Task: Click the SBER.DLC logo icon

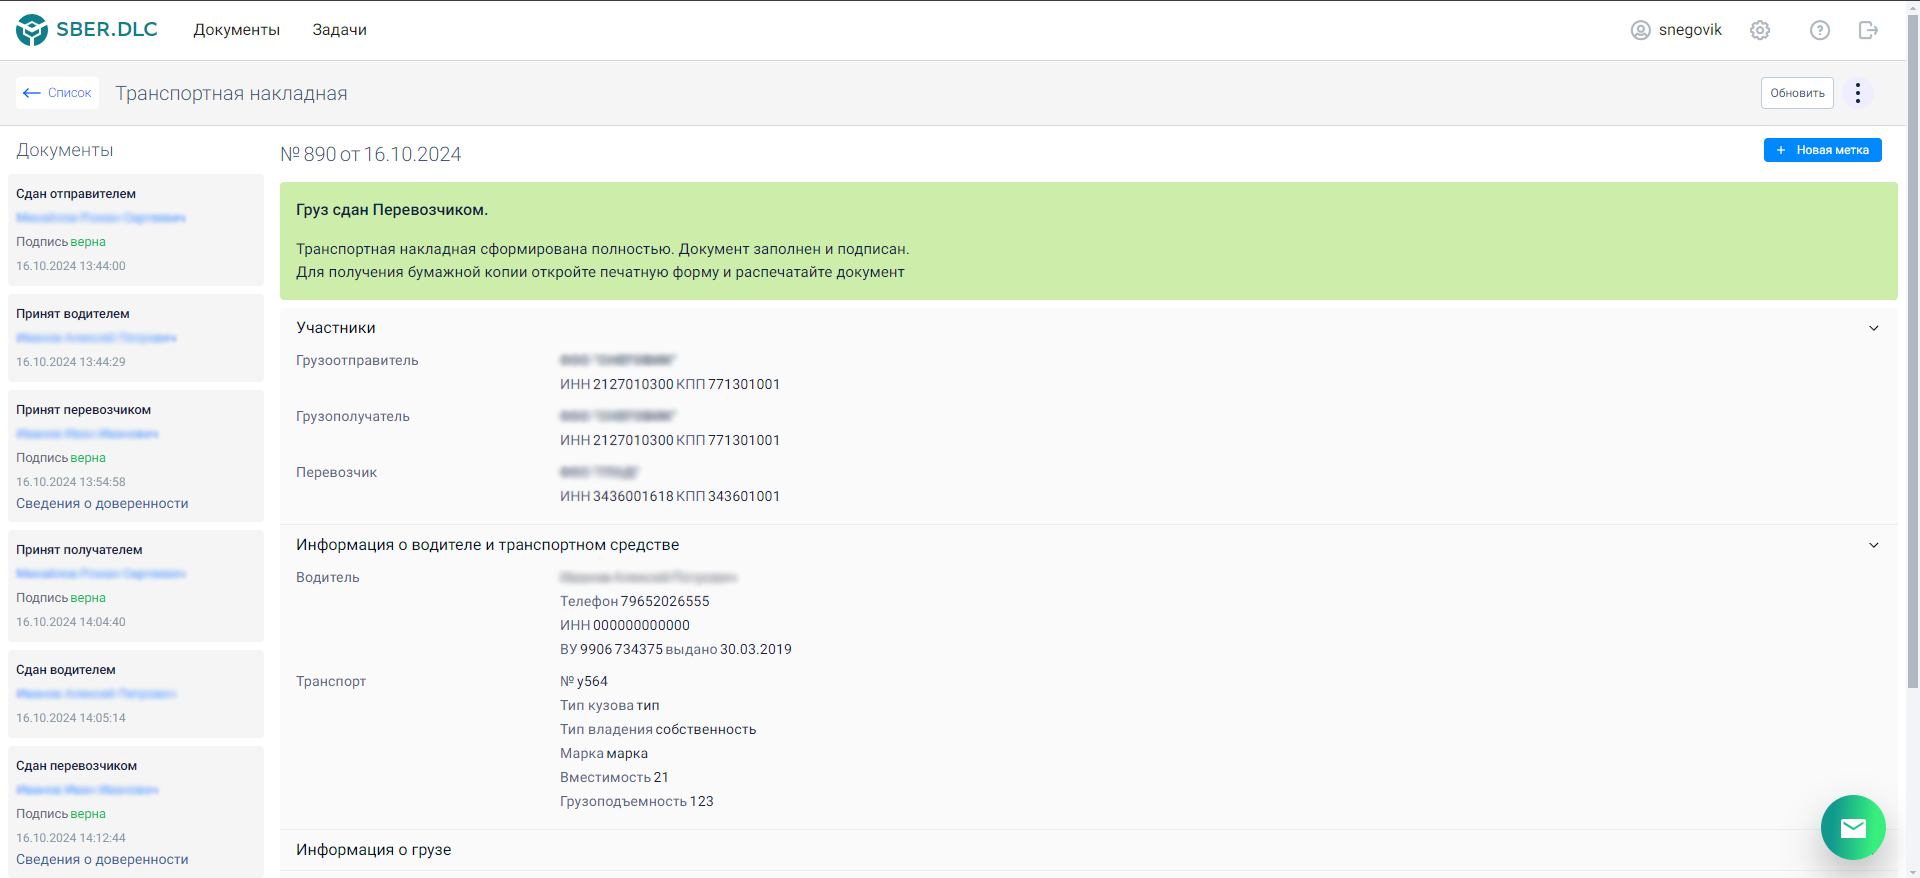Action: click(32, 30)
